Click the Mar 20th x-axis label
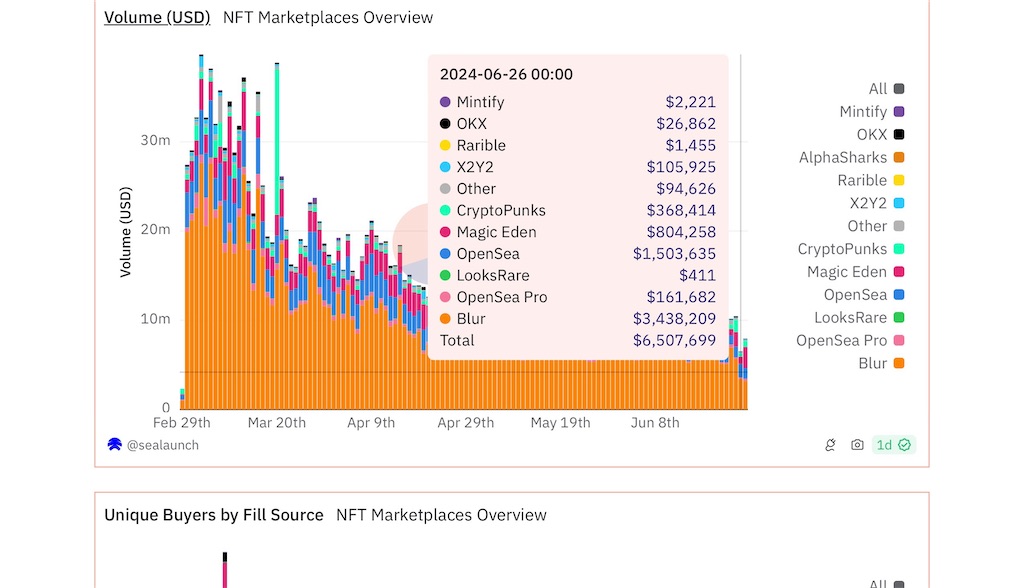 276,423
